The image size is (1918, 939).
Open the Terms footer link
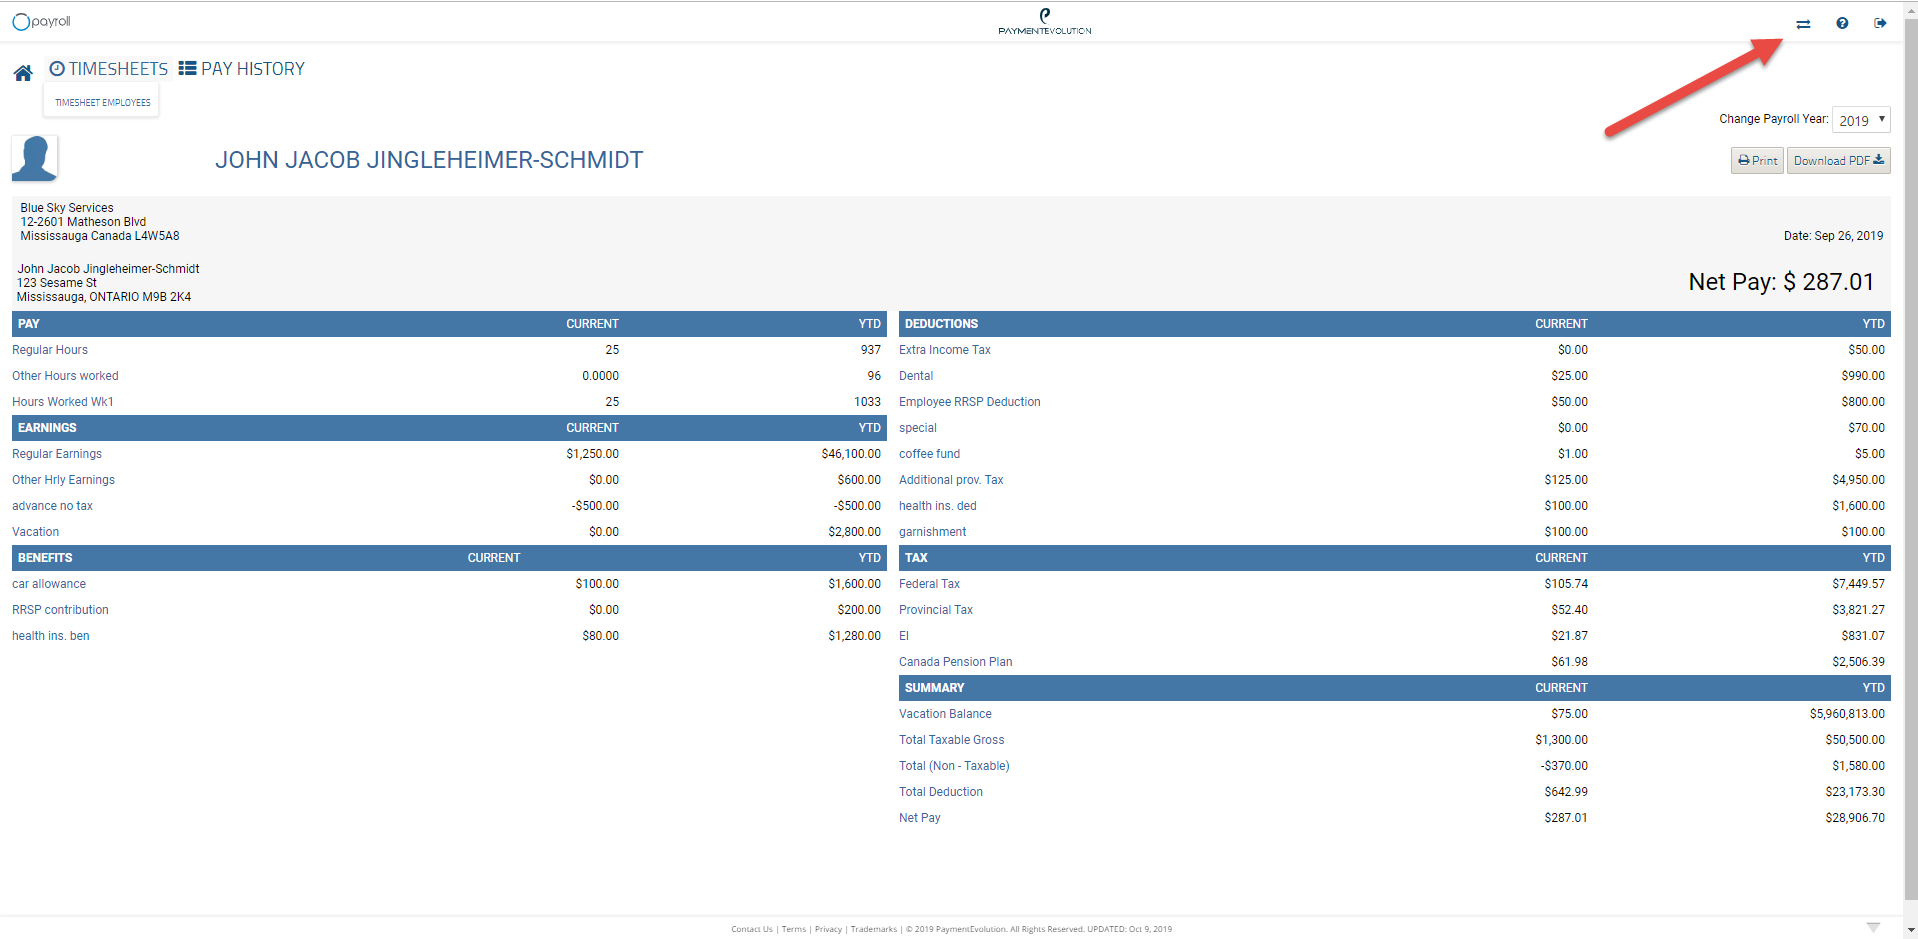click(x=793, y=929)
